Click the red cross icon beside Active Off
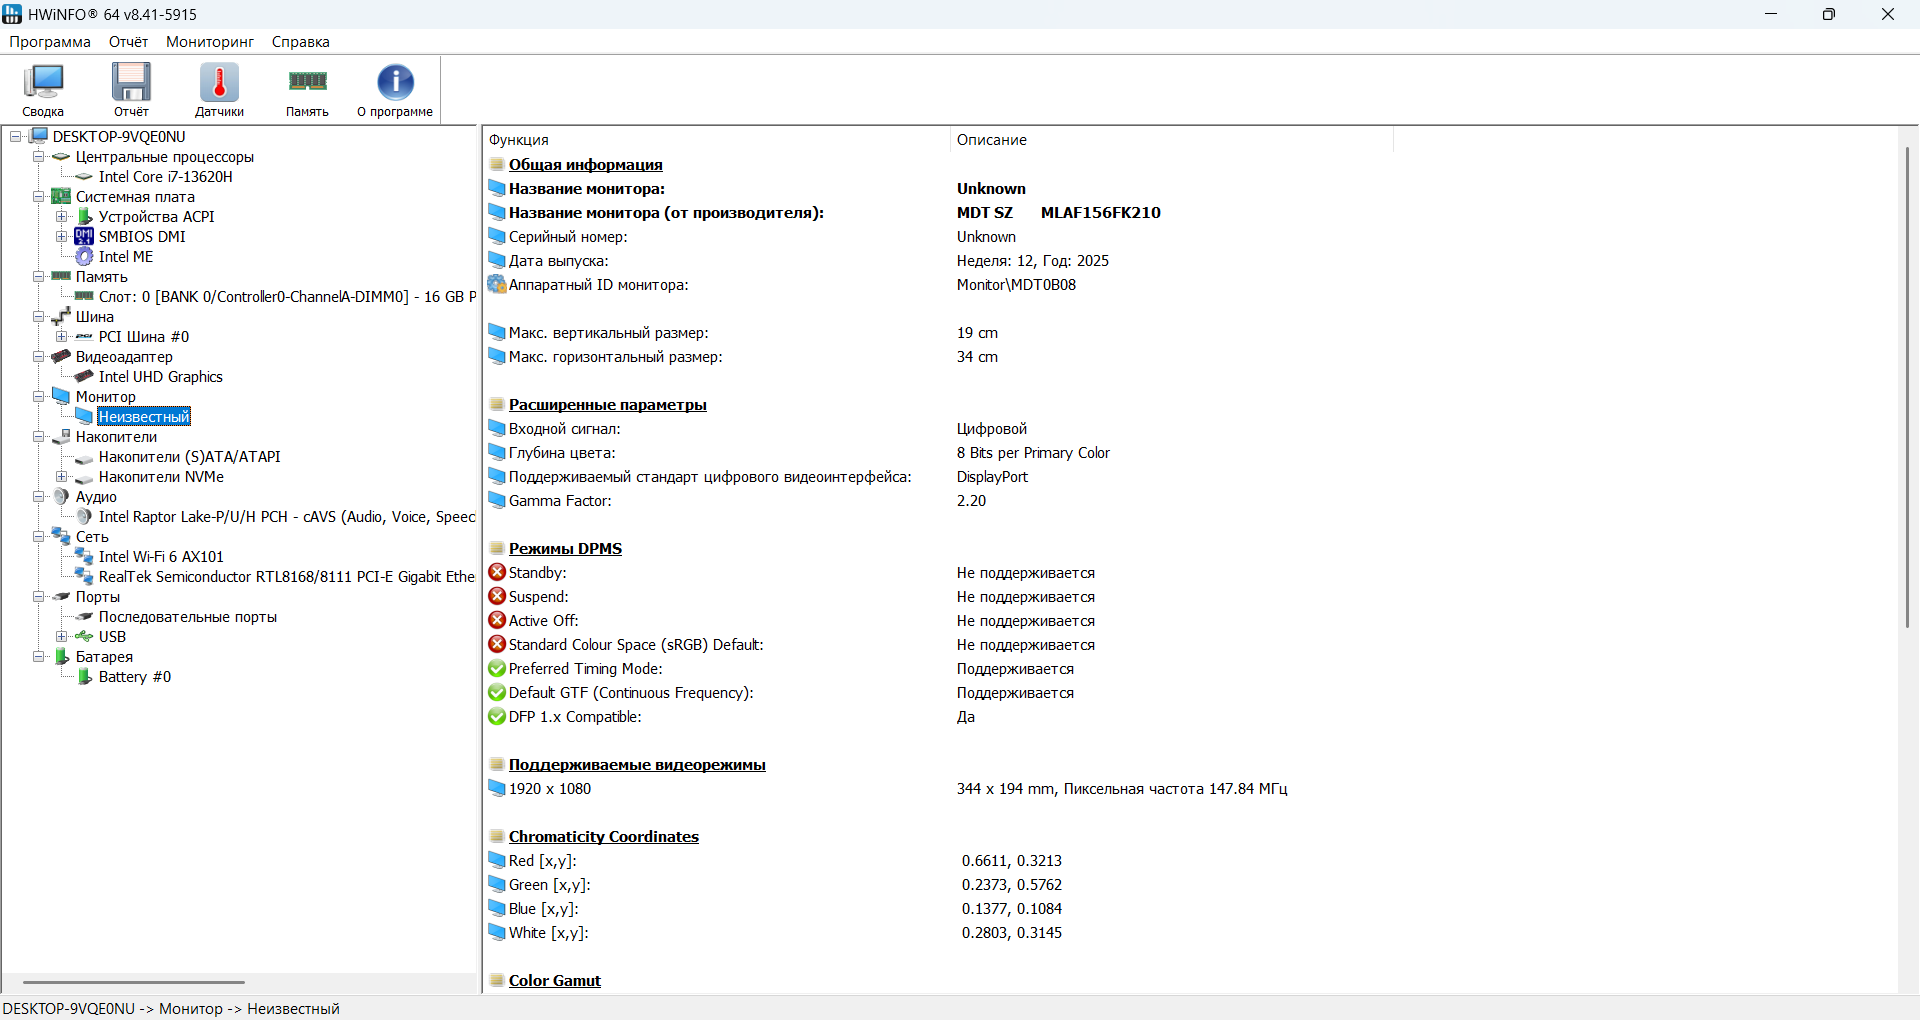The height and width of the screenshot is (1020, 1920). (x=497, y=620)
